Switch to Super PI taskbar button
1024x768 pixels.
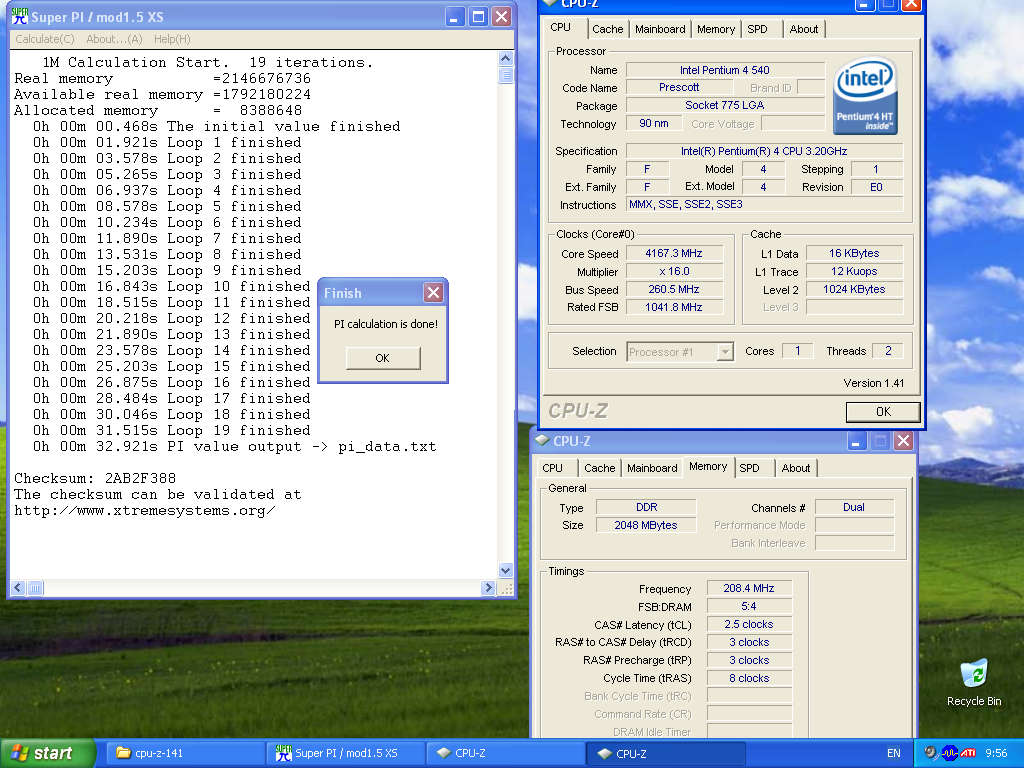pyautogui.click(x=345, y=753)
